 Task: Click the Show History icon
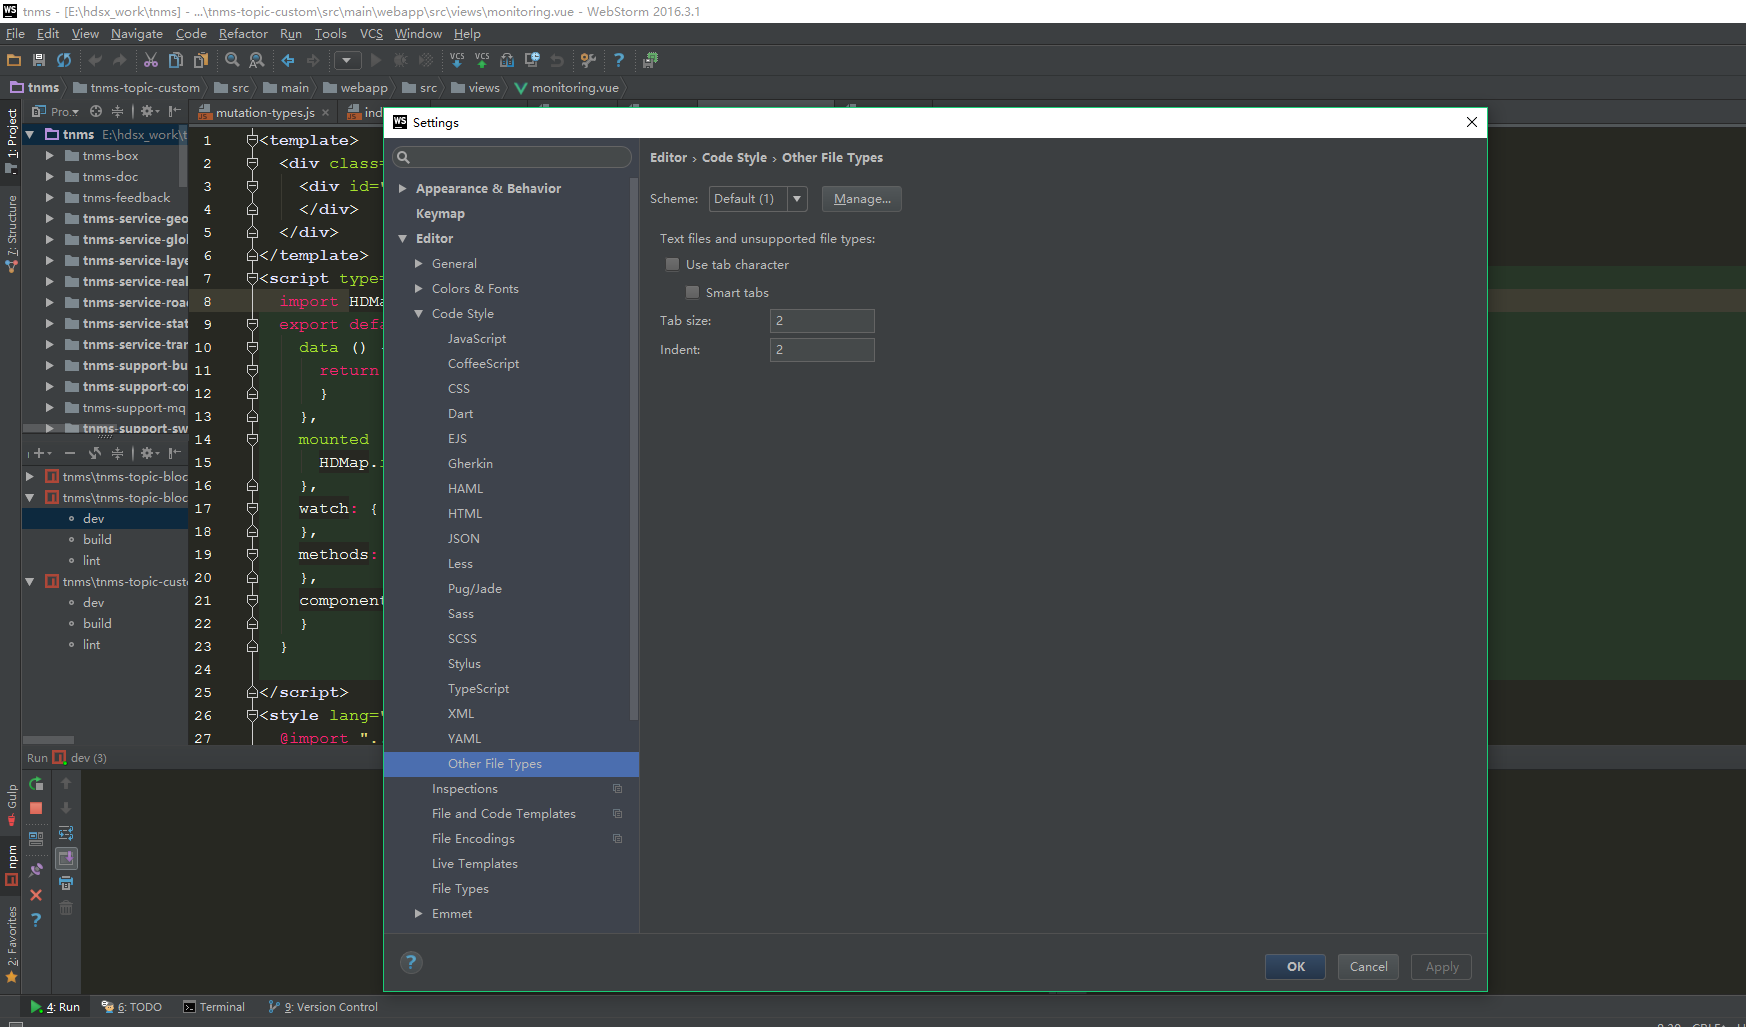click(x=532, y=60)
